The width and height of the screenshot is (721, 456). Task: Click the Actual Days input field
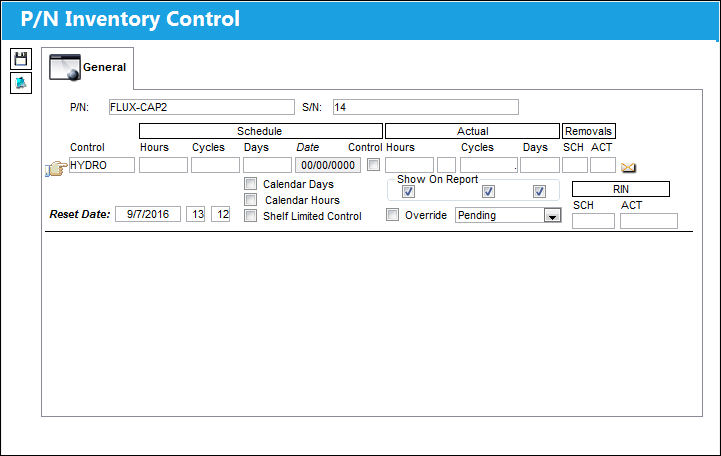pyautogui.click(x=540, y=165)
